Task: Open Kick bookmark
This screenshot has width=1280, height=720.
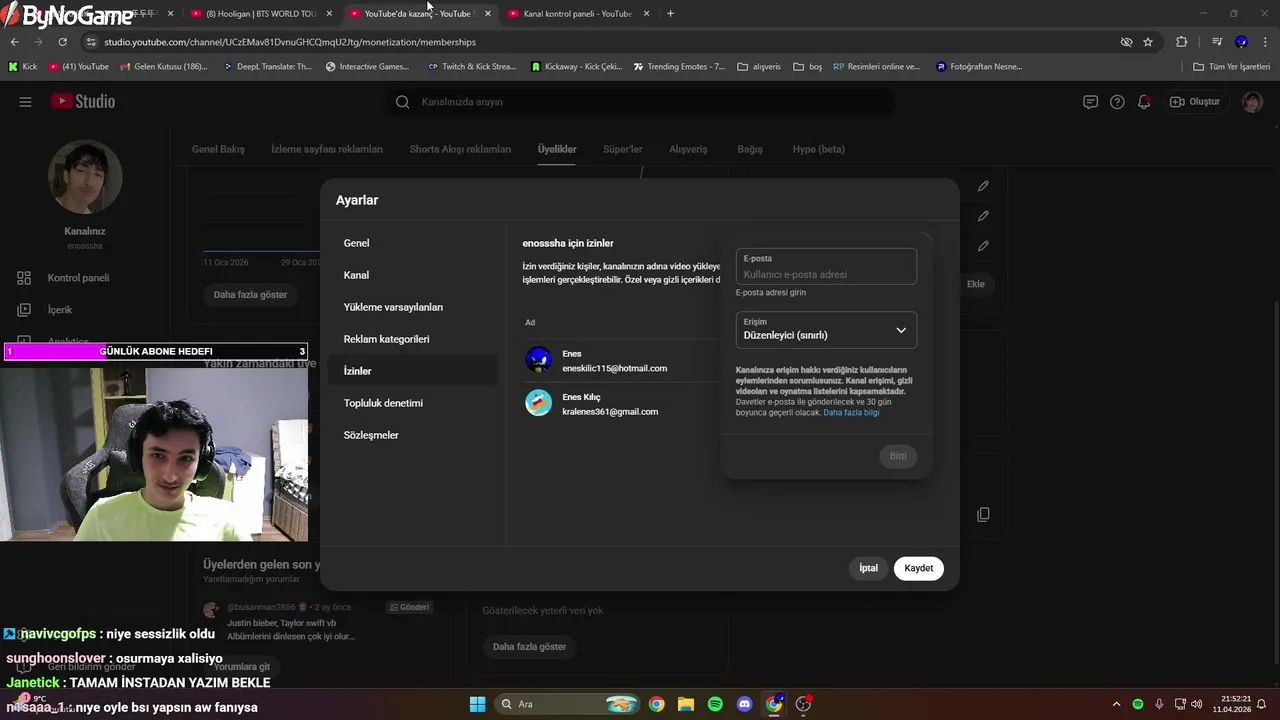Action: point(22,67)
